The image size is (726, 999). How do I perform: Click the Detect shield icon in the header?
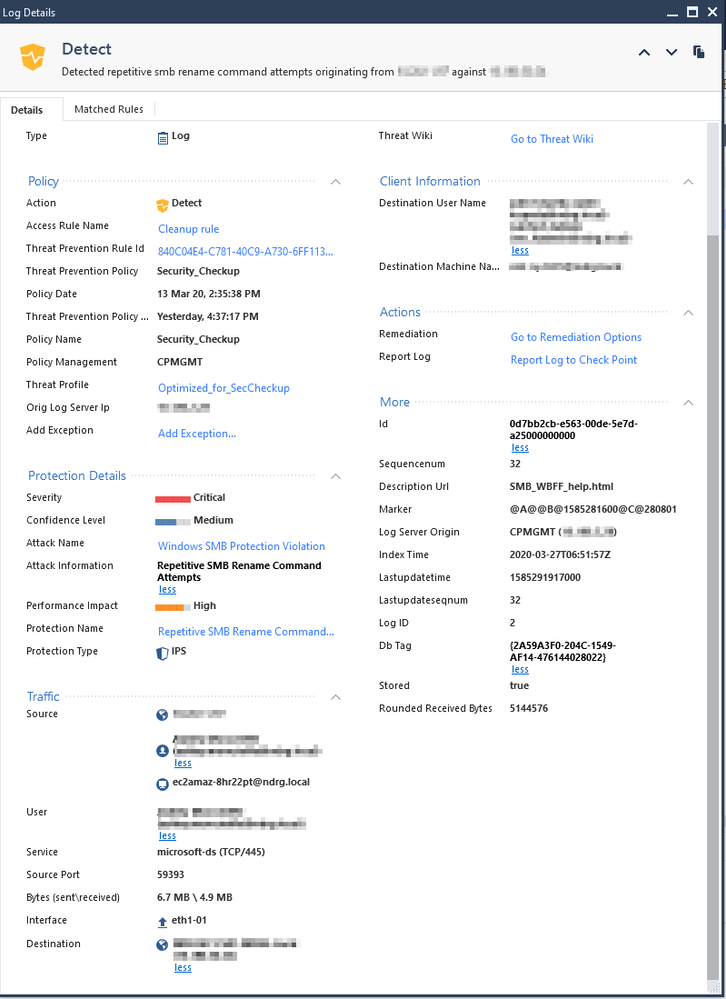coord(32,57)
